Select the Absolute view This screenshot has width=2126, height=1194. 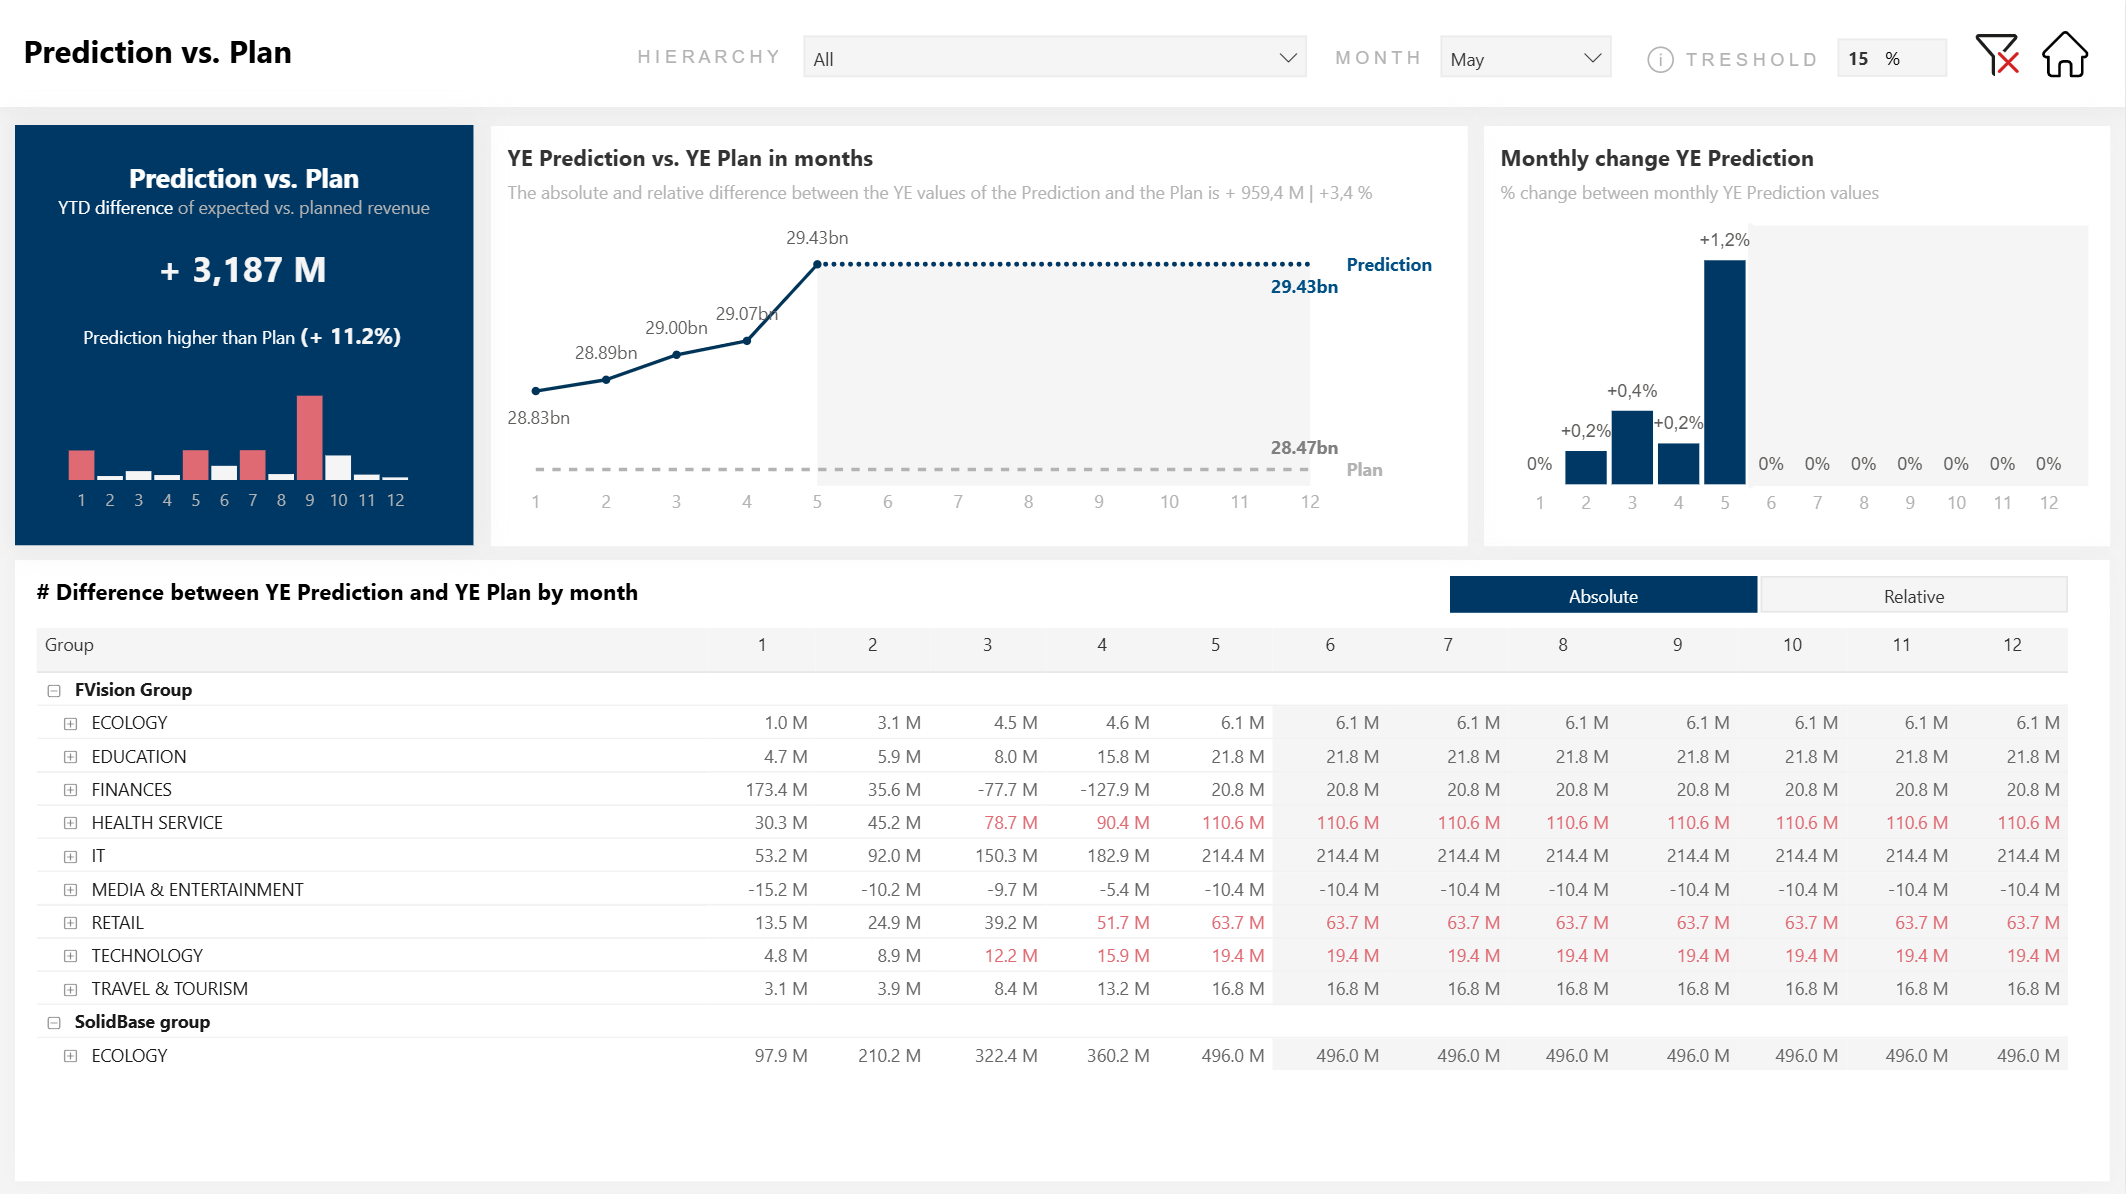point(1603,594)
